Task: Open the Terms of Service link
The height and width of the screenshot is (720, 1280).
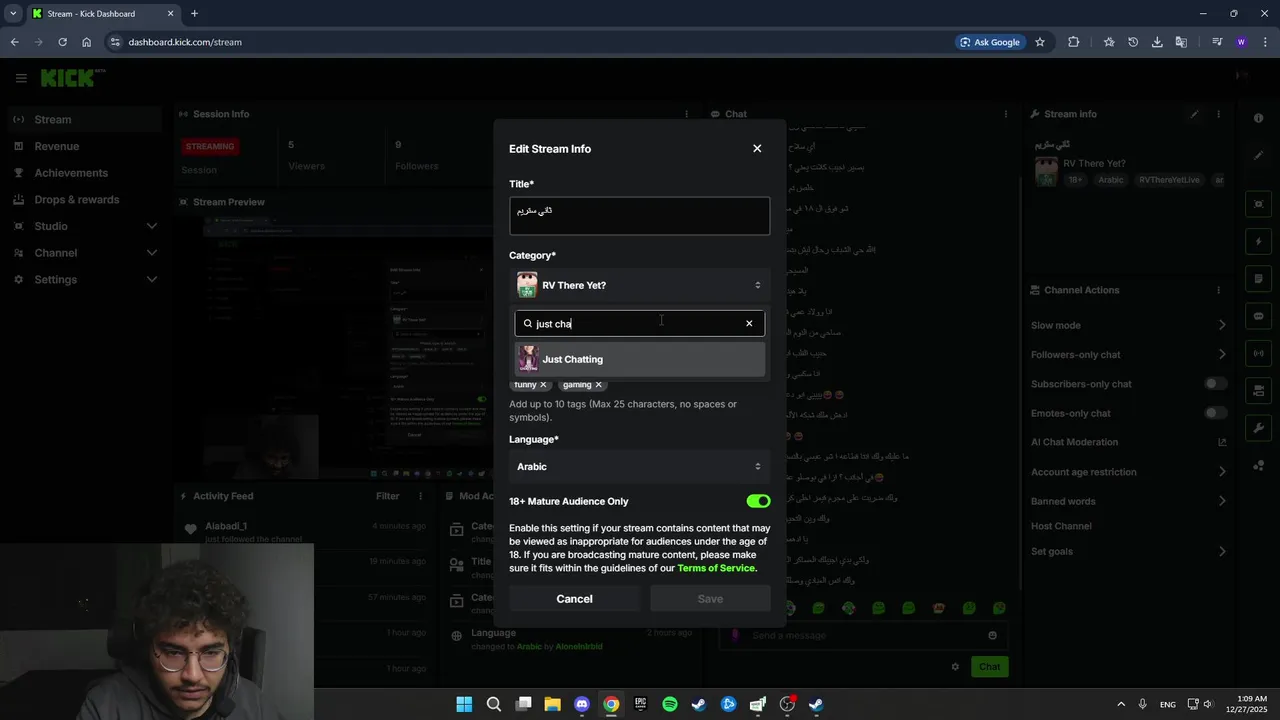Action: [x=716, y=568]
